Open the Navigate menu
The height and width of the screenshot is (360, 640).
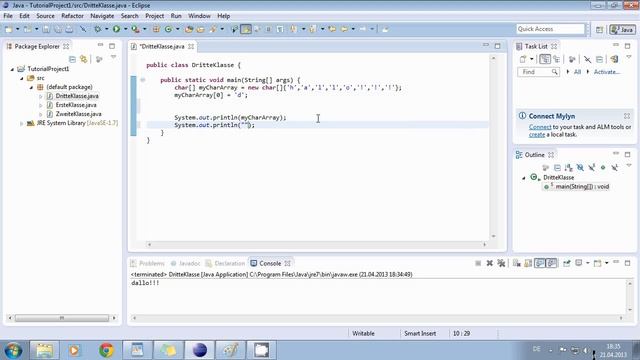(102, 16)
